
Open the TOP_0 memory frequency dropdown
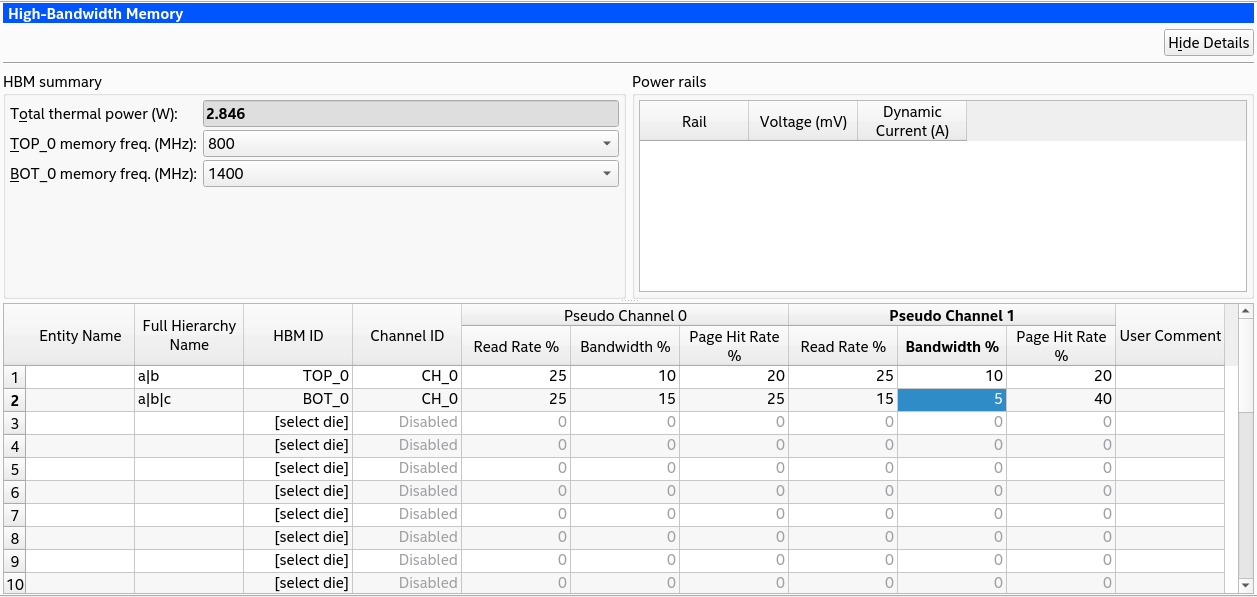410,144
